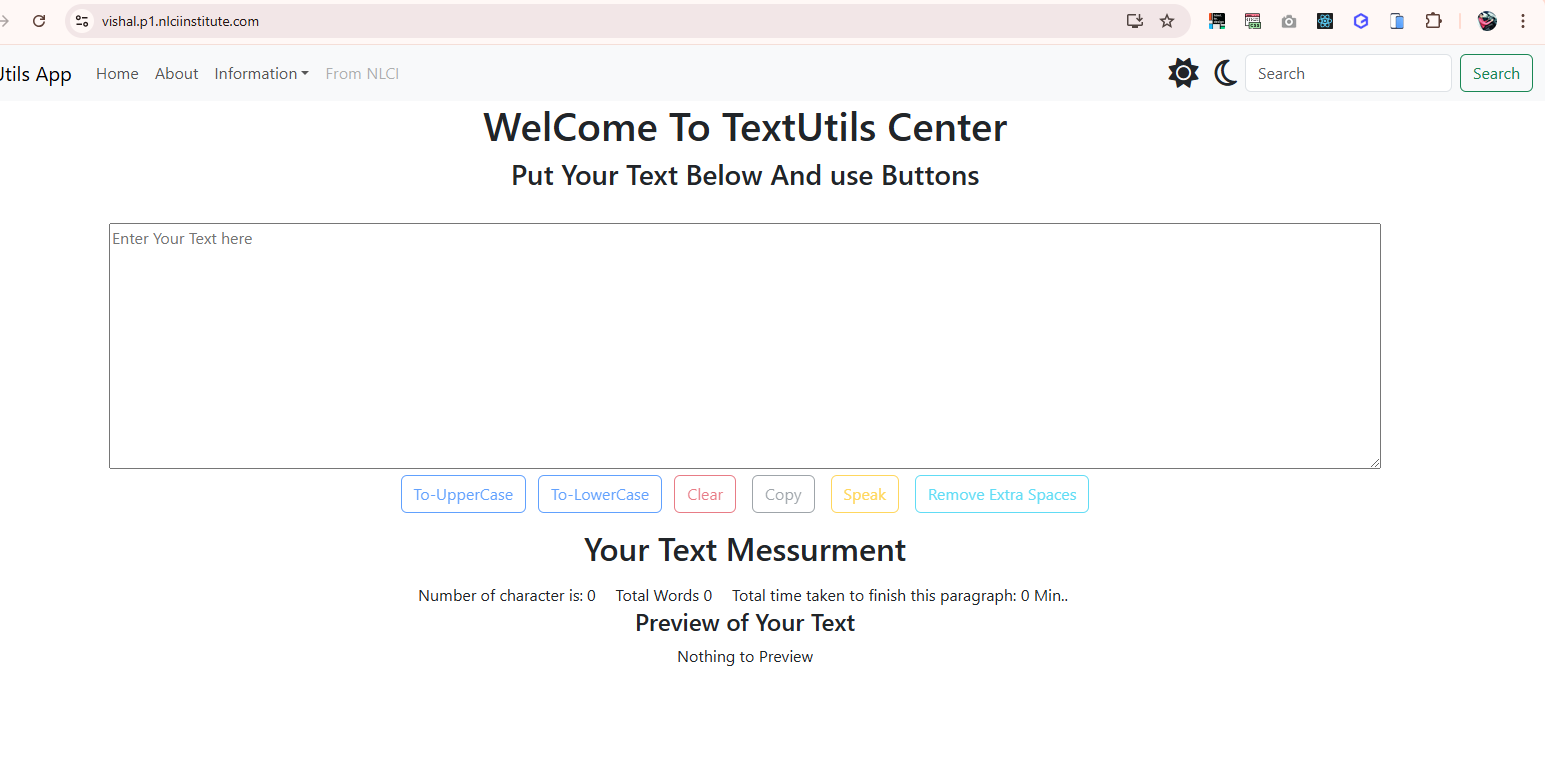This screenshot has width=1545, height=762.
Task: Click the grey camera screenshot extension
Action: click(x=1289, y=21)
